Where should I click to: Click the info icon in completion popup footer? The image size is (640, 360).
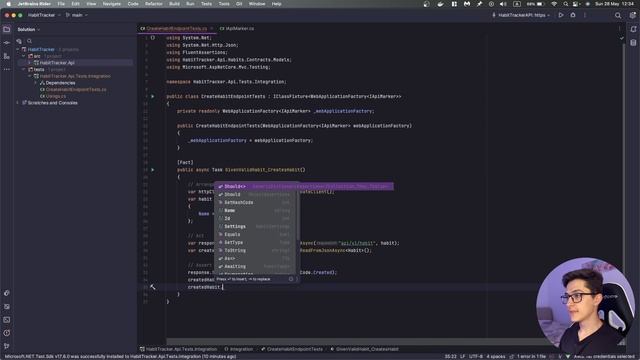(x=291, y=279)
